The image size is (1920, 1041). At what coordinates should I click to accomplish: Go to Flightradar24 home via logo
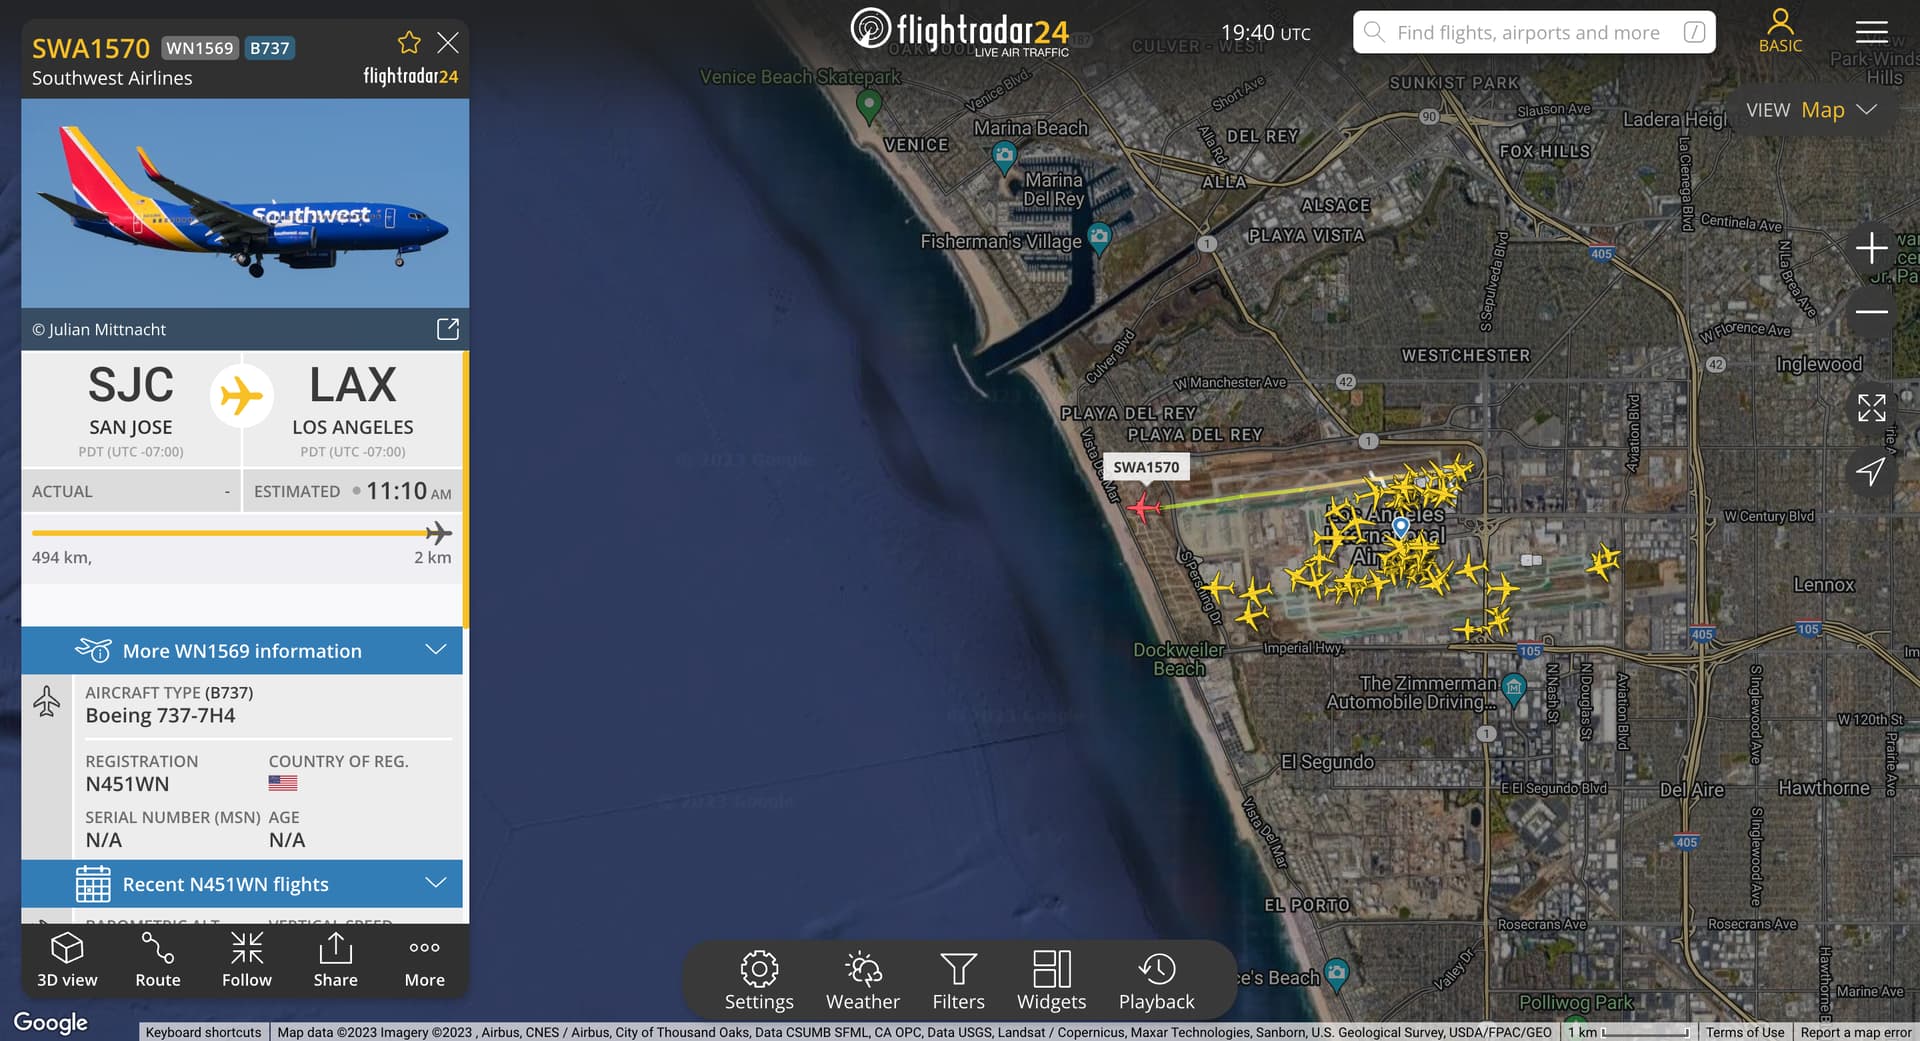click(960, 32)
